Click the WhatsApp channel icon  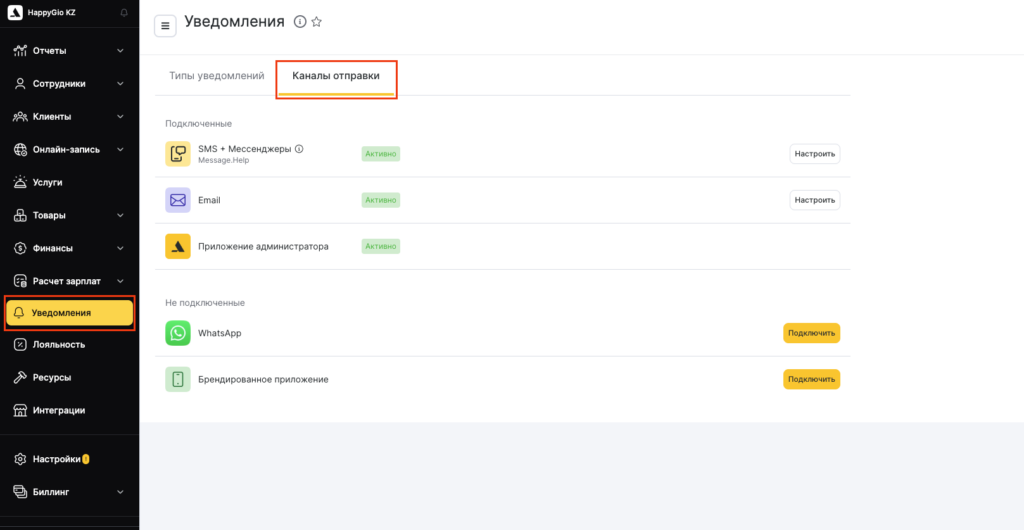178,333
